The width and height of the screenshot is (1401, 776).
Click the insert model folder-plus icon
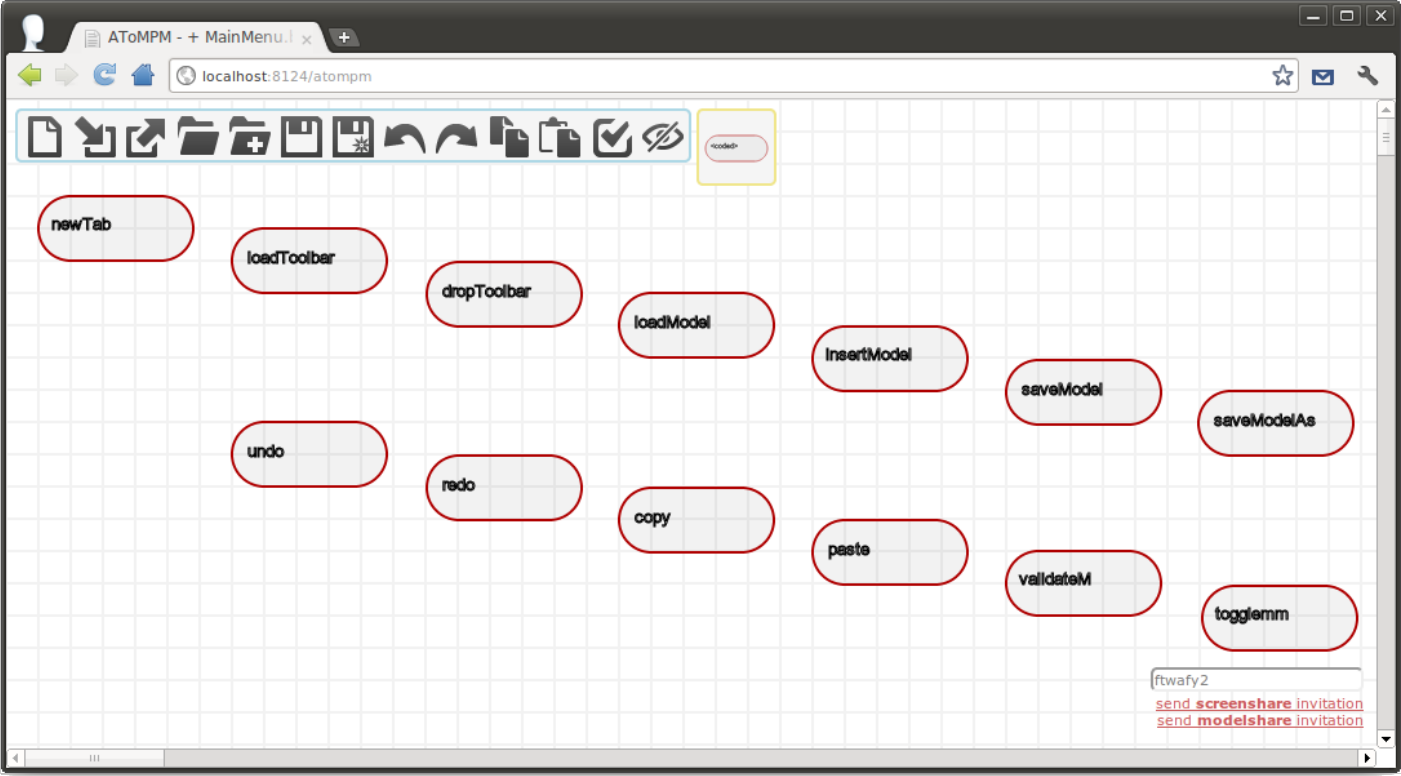coord(250,137)
